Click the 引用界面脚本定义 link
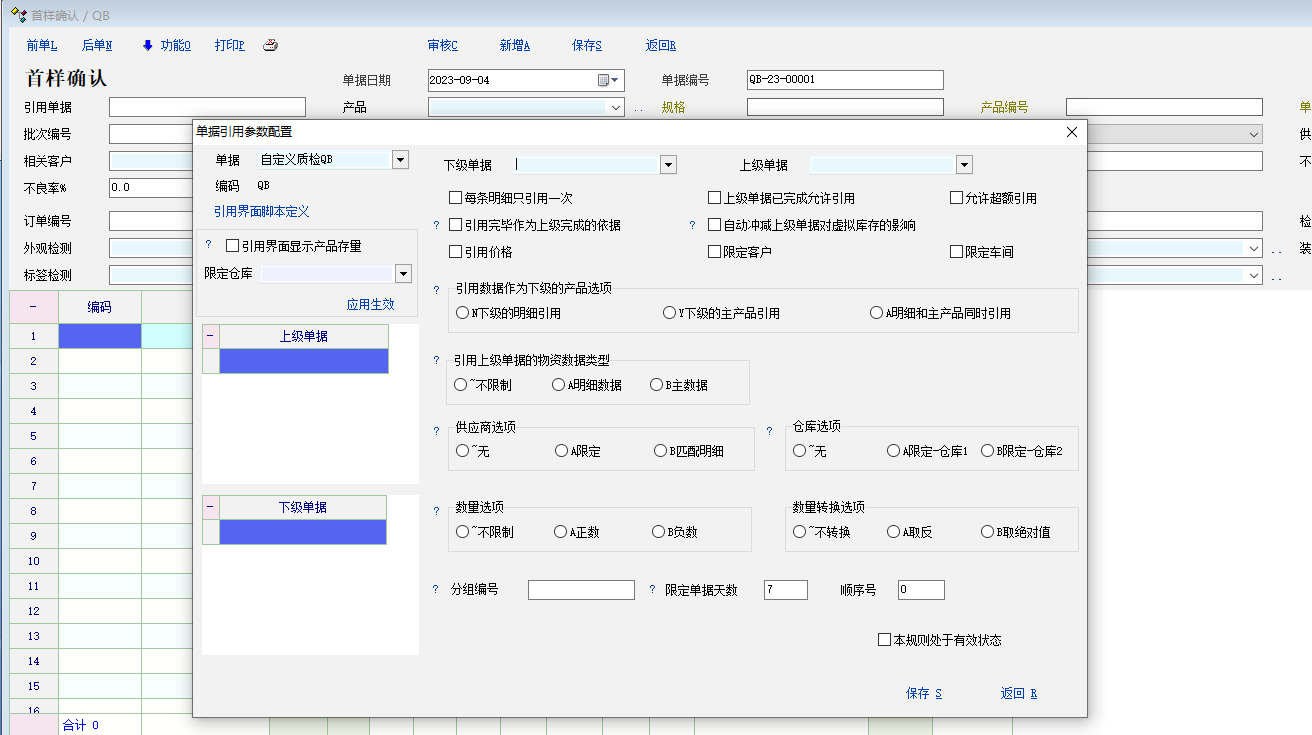Image resolution: width=1312 pixels, height=735 pixels. 262,212
